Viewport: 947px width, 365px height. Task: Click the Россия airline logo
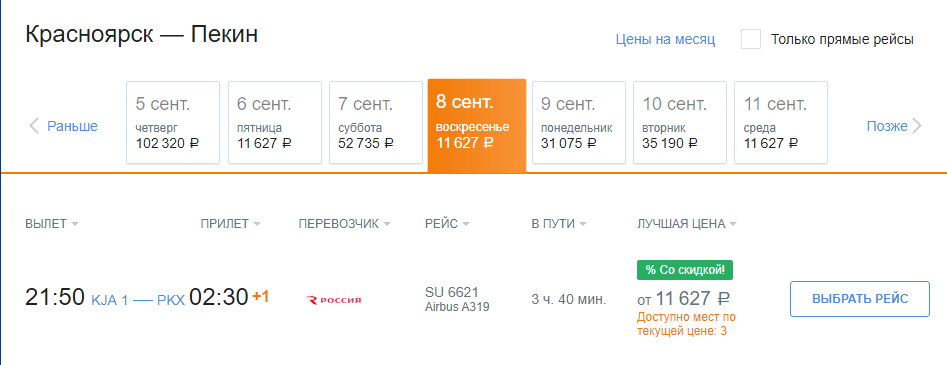click(334, 299)
